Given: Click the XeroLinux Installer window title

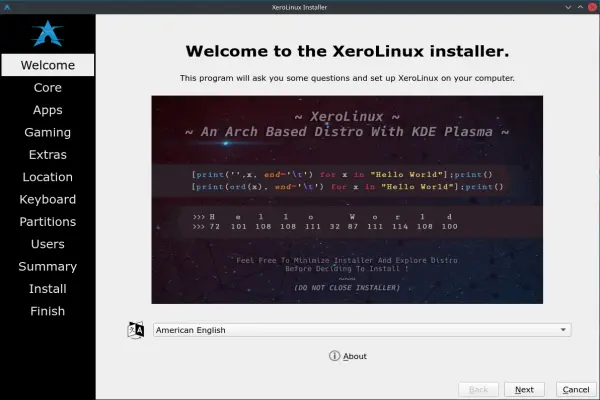Looking at the screenshot, I should (299, 7).
